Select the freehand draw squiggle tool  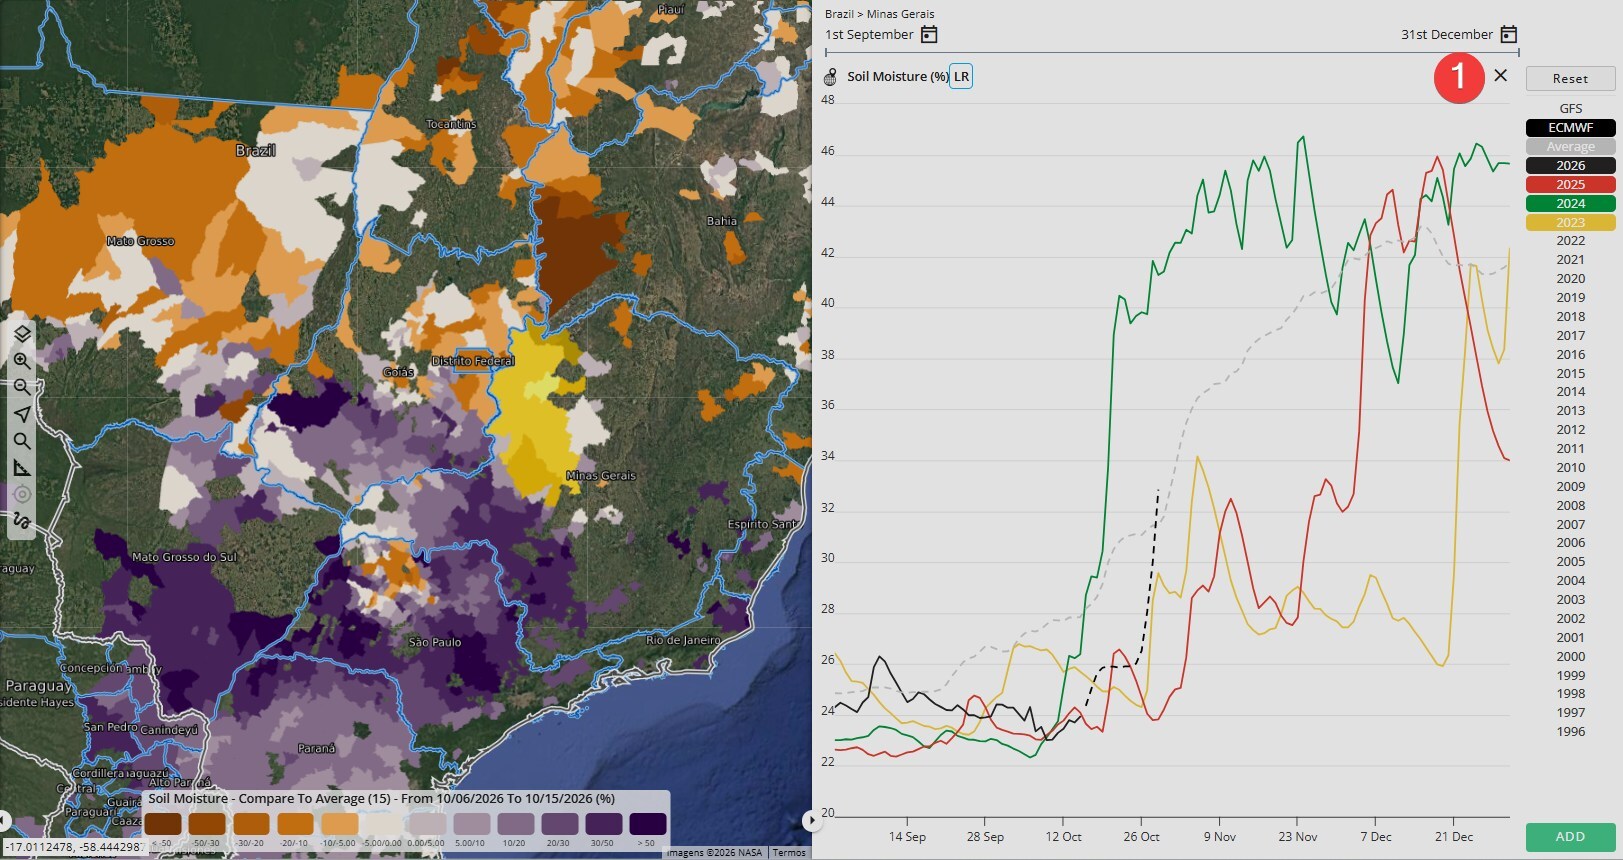(x=22, y=521)
